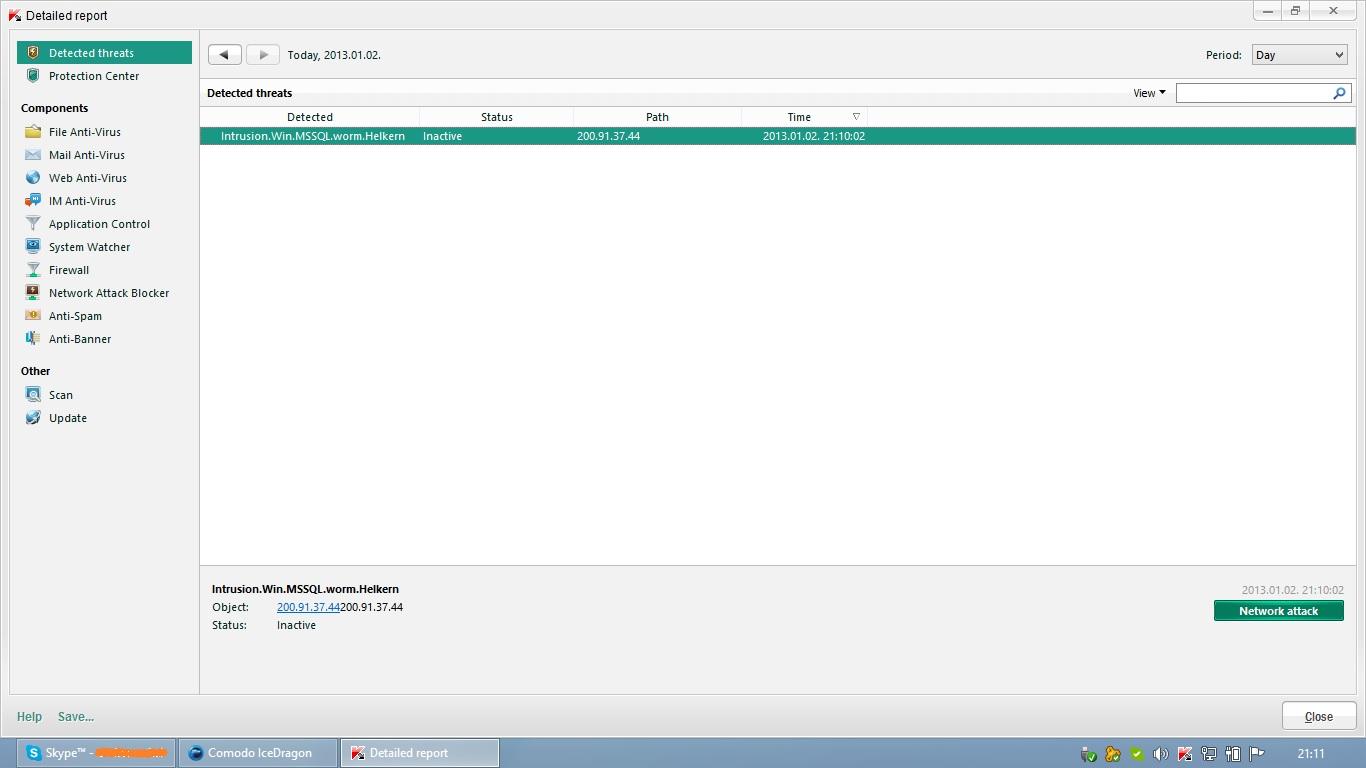The height and width of the screenshot is (768, 1366).
Task: Click path cell 200.91.37.44 in table
Action: point(608,136)
